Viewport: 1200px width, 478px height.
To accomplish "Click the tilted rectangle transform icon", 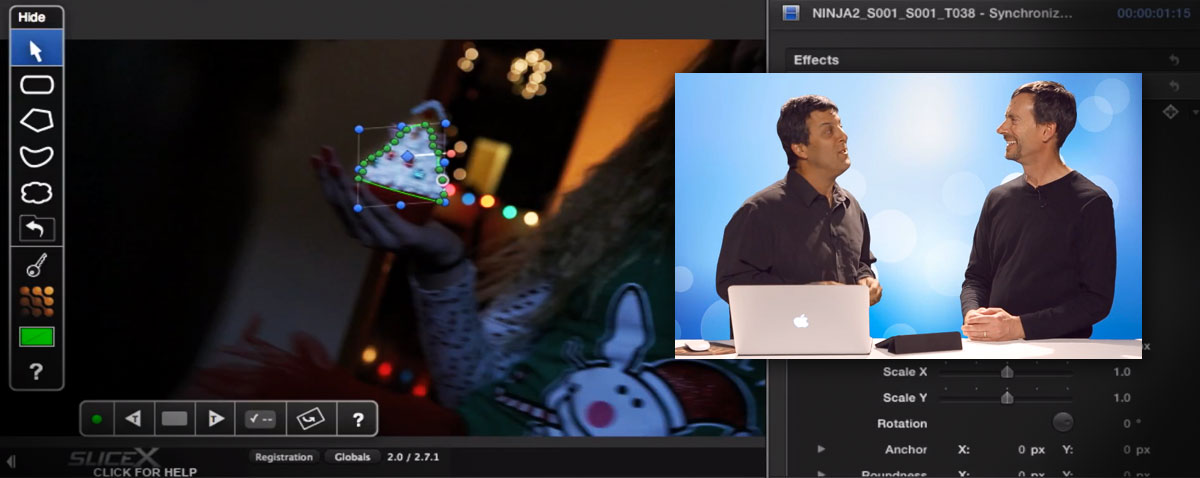I will click(x=309, y=419).
